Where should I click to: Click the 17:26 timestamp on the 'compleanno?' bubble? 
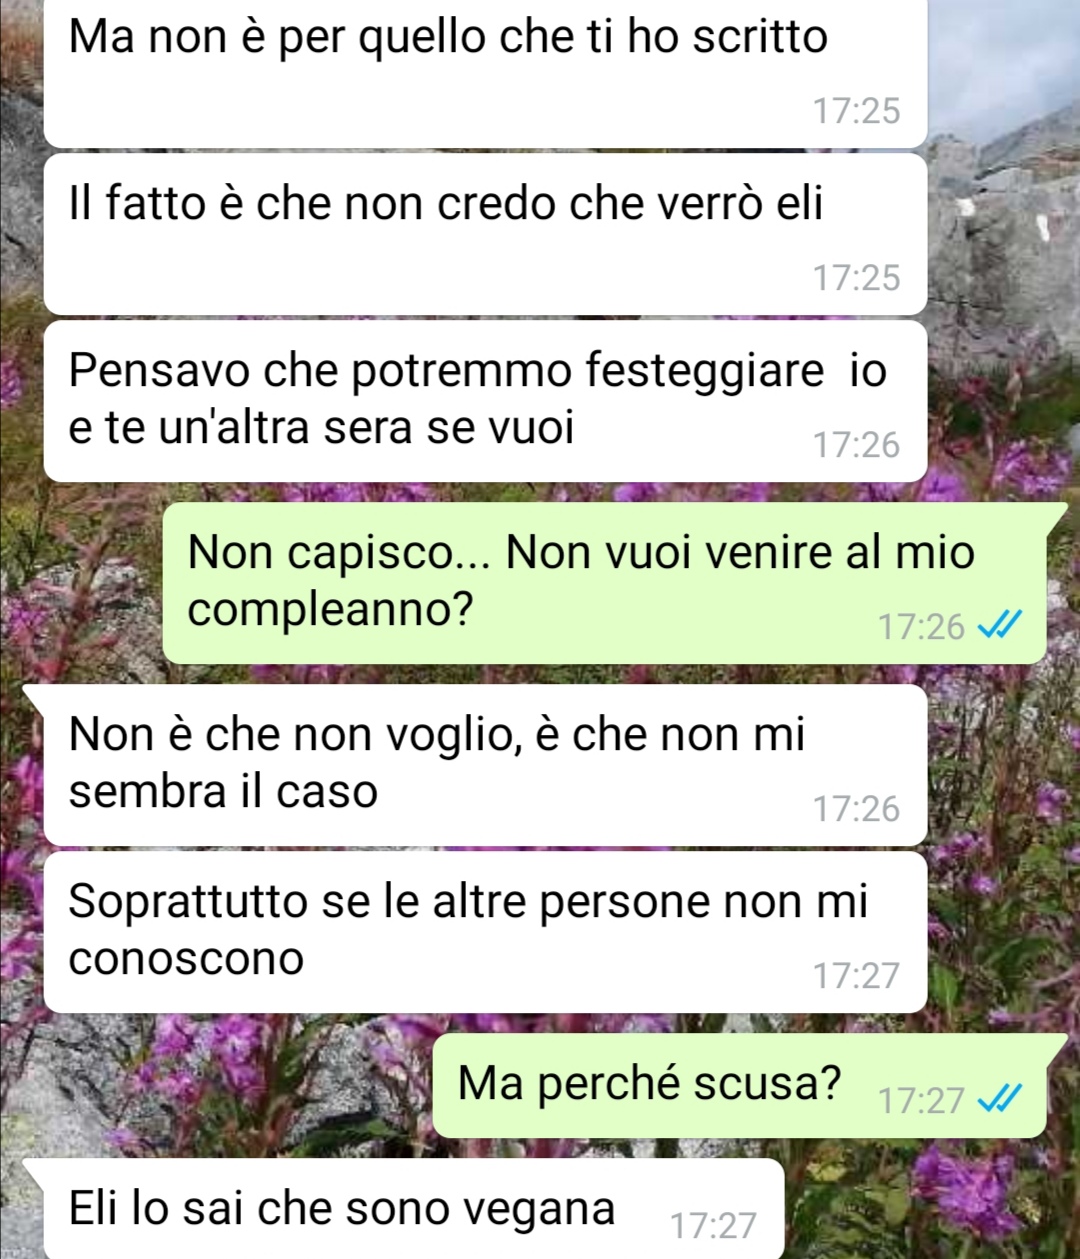coord(921,627)
